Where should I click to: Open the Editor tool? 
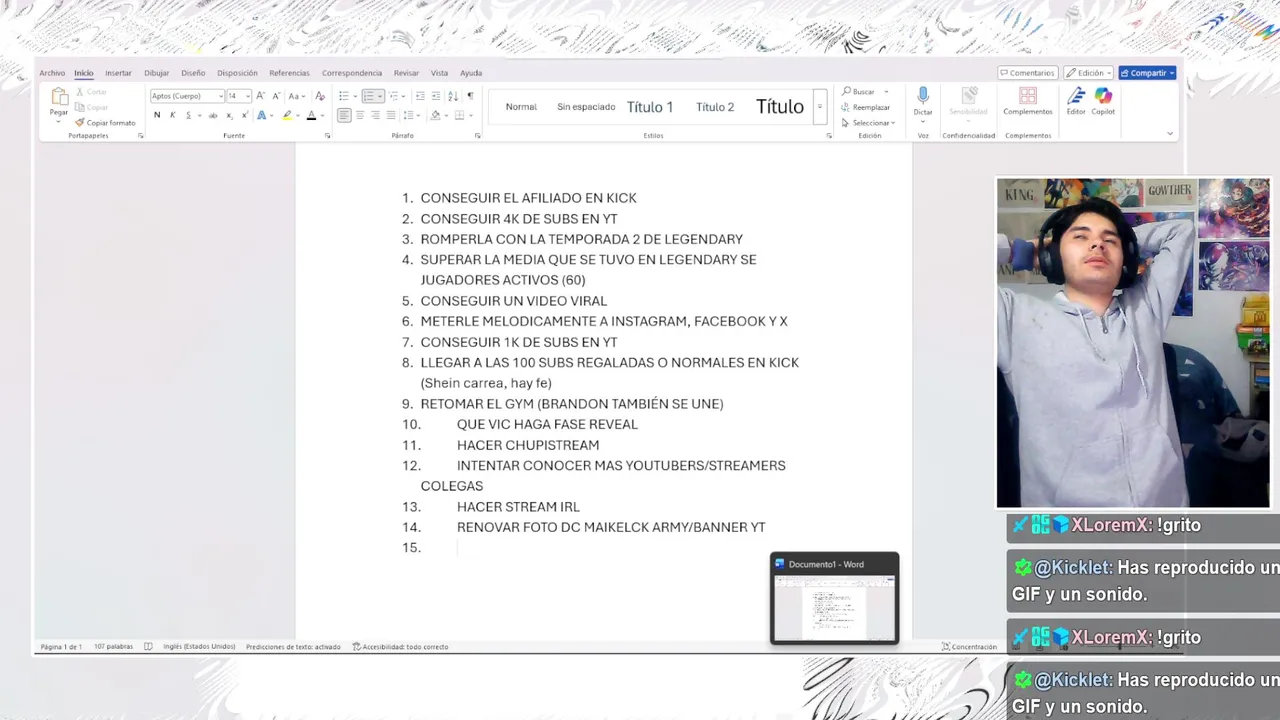(1076, 100)
